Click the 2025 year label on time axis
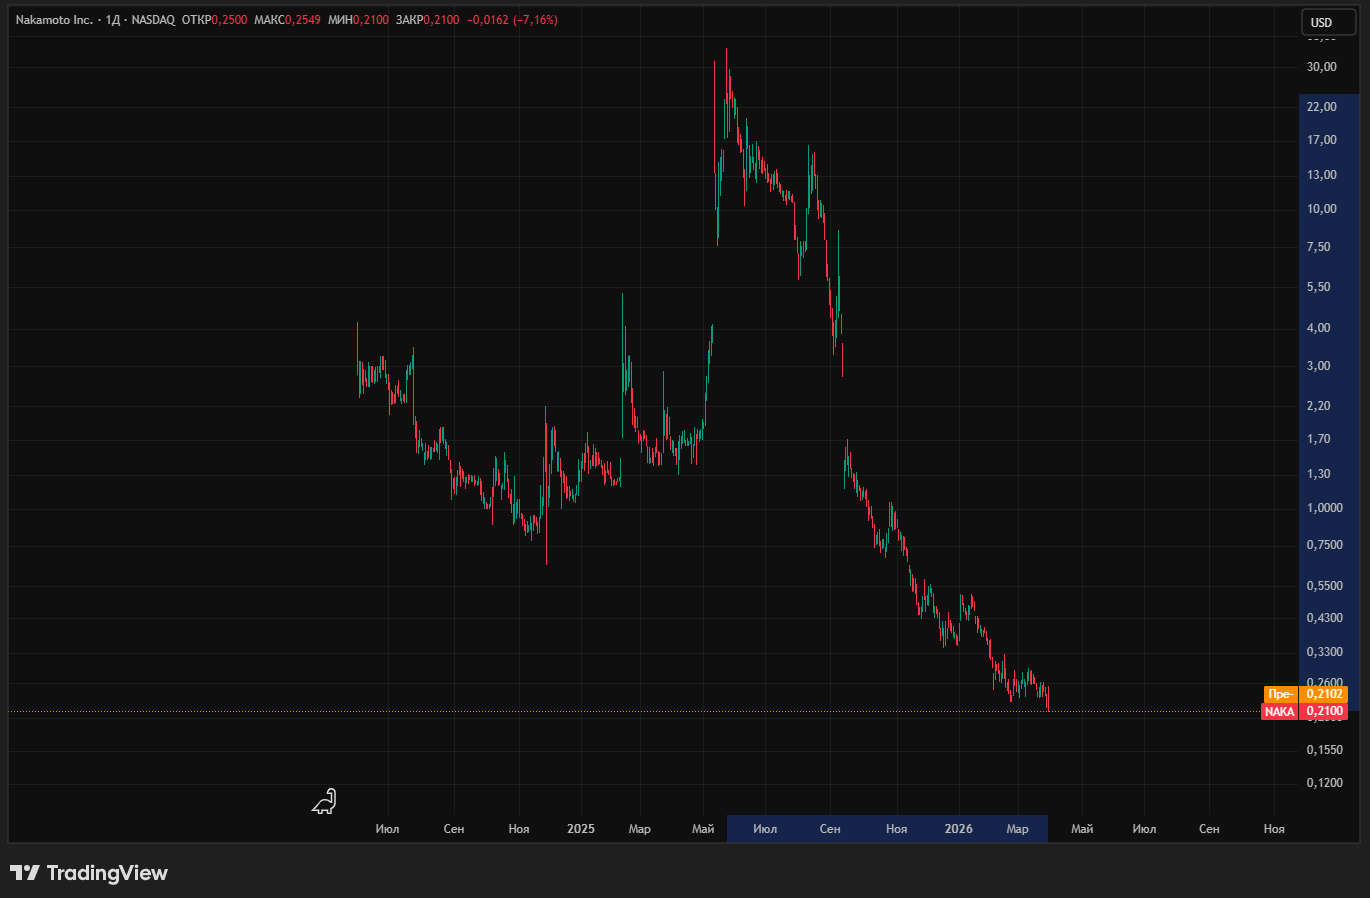Screen dimensions: 1370x898 (x=580, y=829)
